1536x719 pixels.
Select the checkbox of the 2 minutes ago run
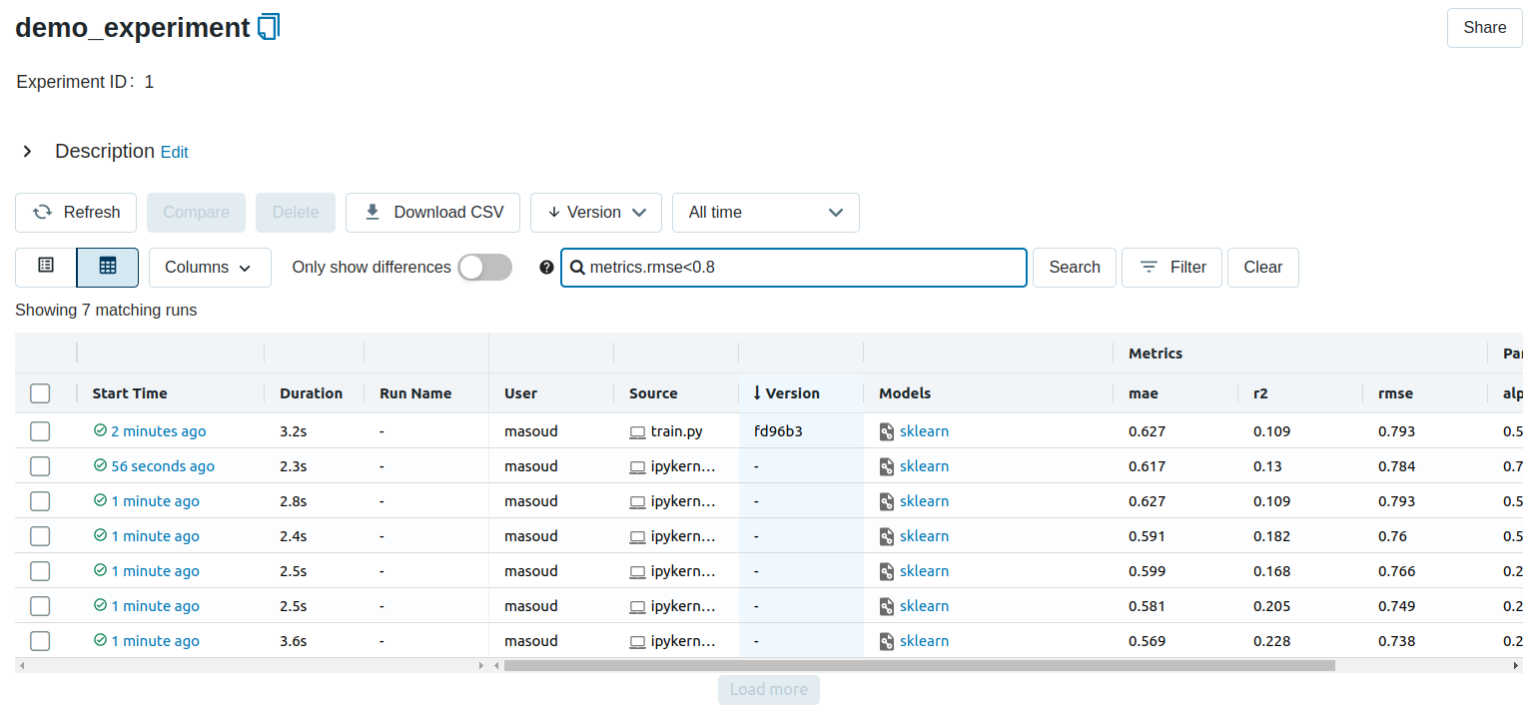click(40, 431)
